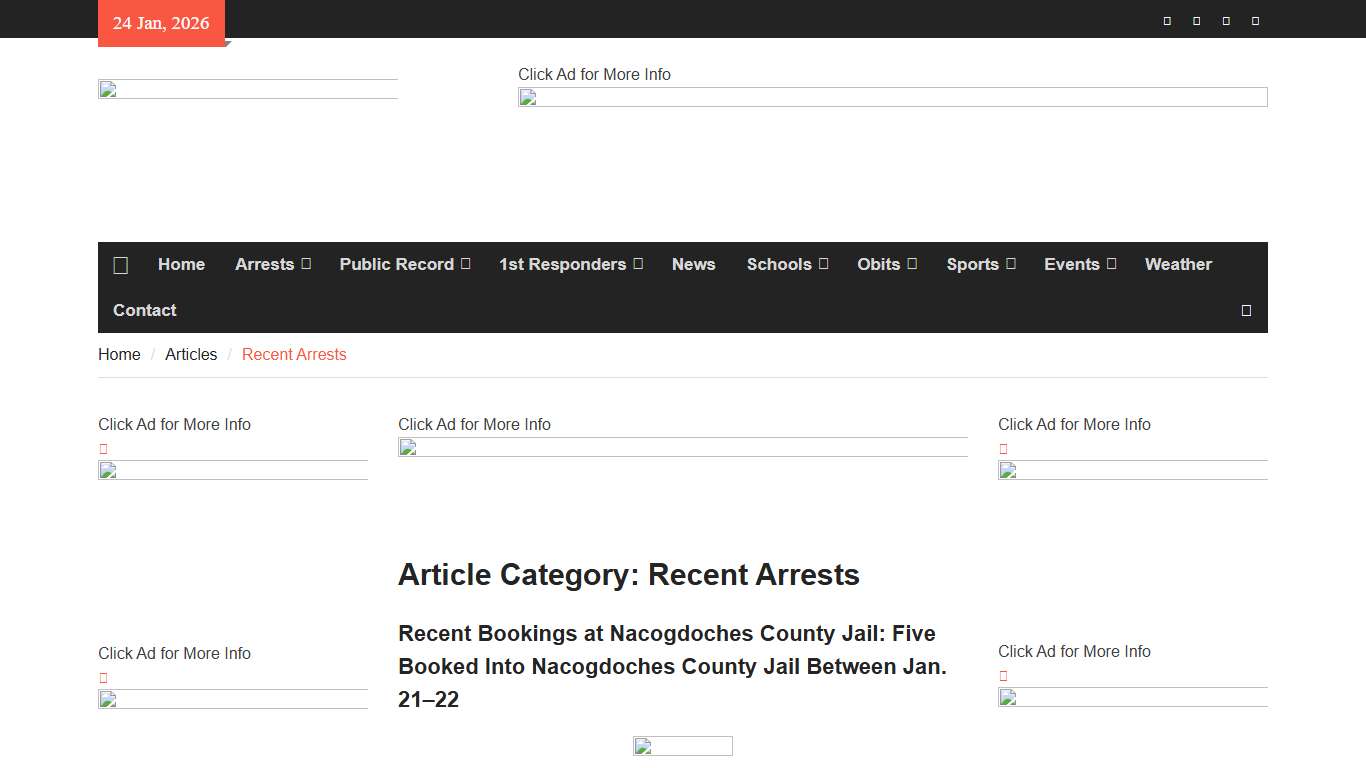Select Weather in the navigation menu
The height and width of the screenshot is (768, 1366).
pos(1178,264)
